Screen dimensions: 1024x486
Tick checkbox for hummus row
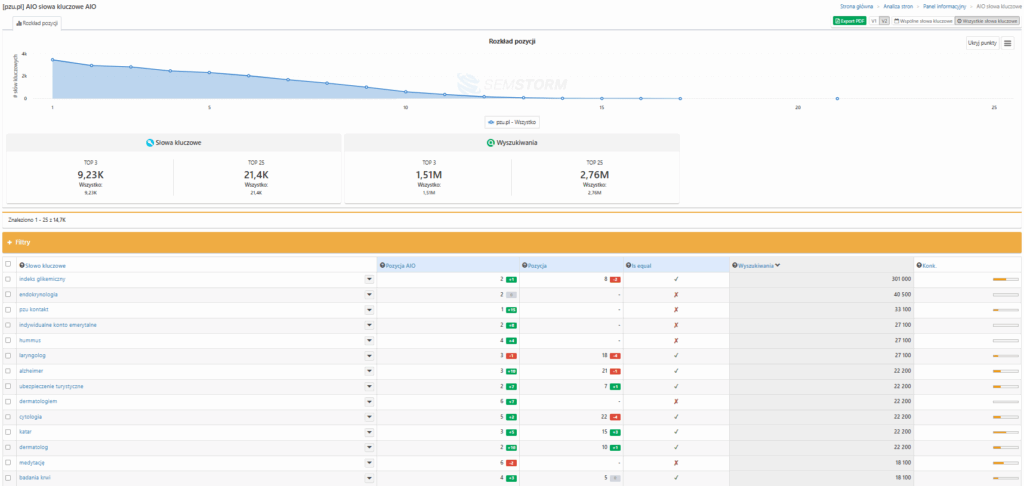(8, 340)
